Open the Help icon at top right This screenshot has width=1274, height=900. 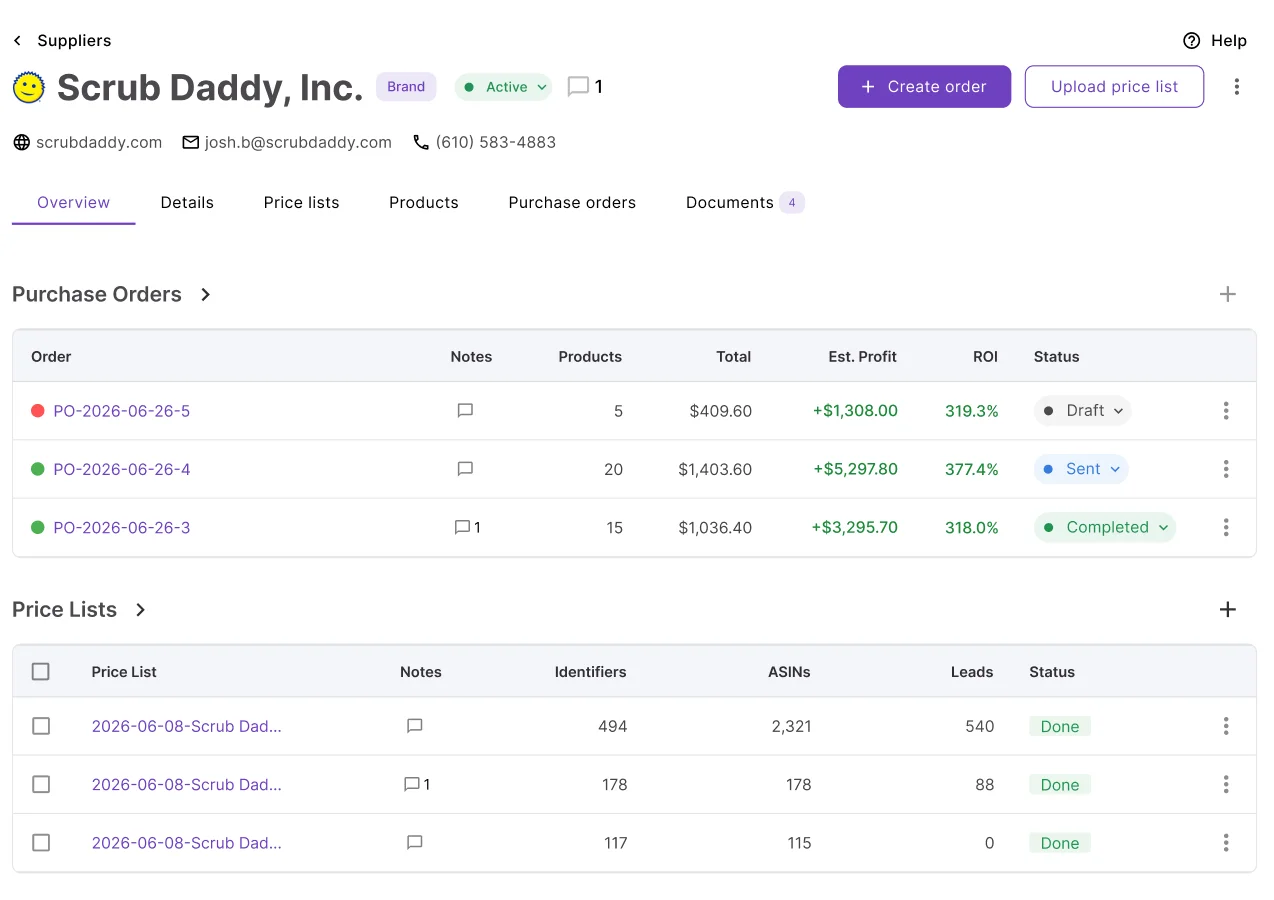pos(1191,41)
